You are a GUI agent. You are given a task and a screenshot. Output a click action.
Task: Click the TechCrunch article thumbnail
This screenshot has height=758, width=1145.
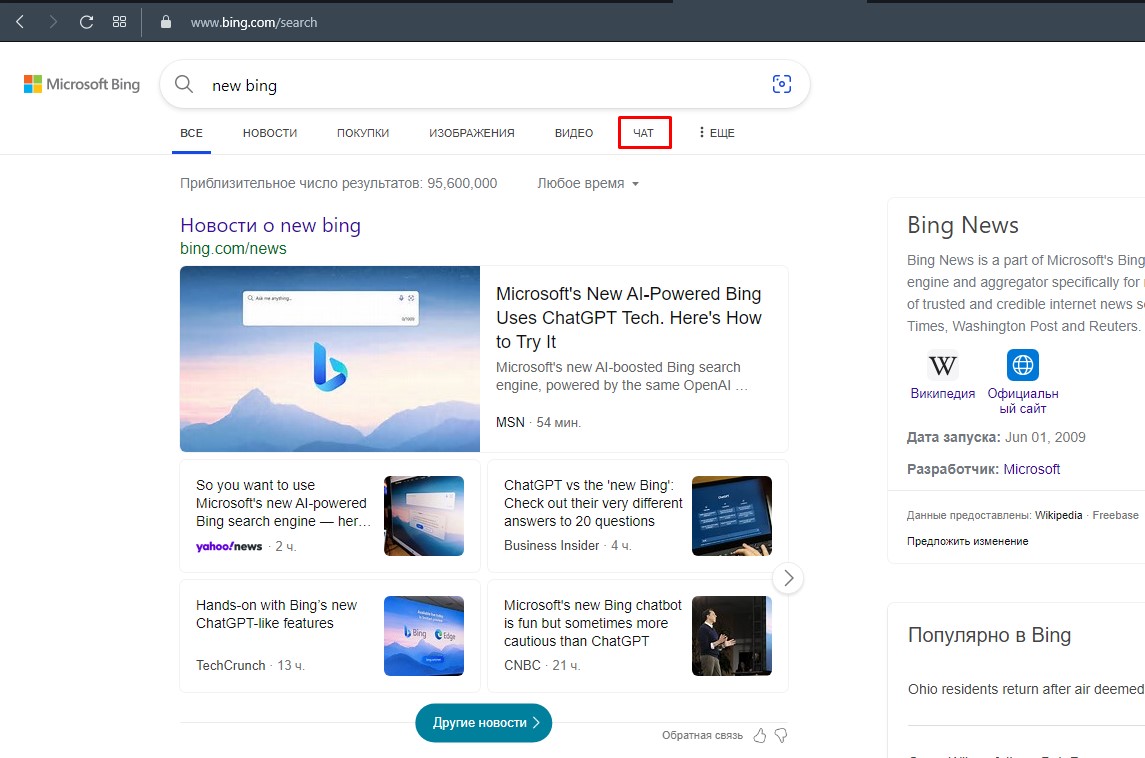pyautogui.click(x=424, y=636)
